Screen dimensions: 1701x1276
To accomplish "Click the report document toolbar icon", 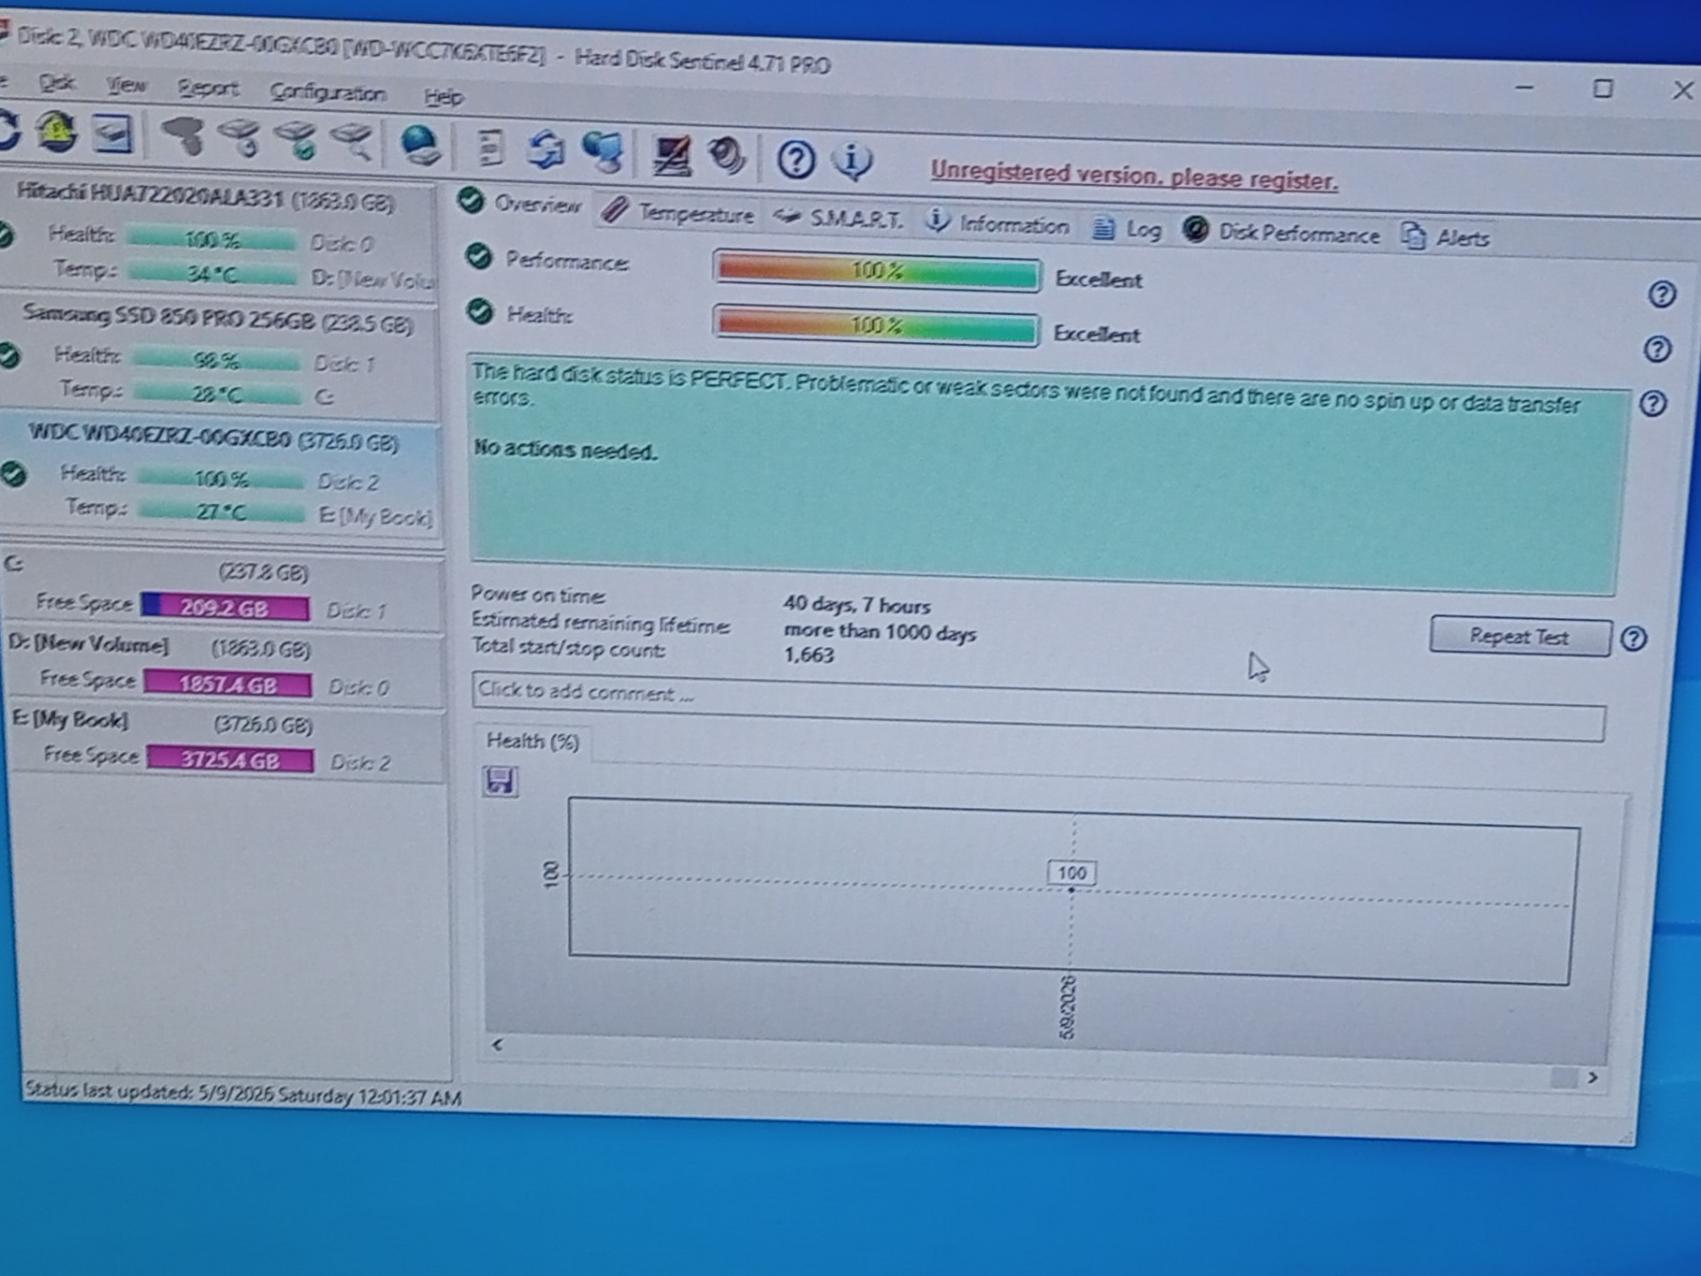I will 490,148.
